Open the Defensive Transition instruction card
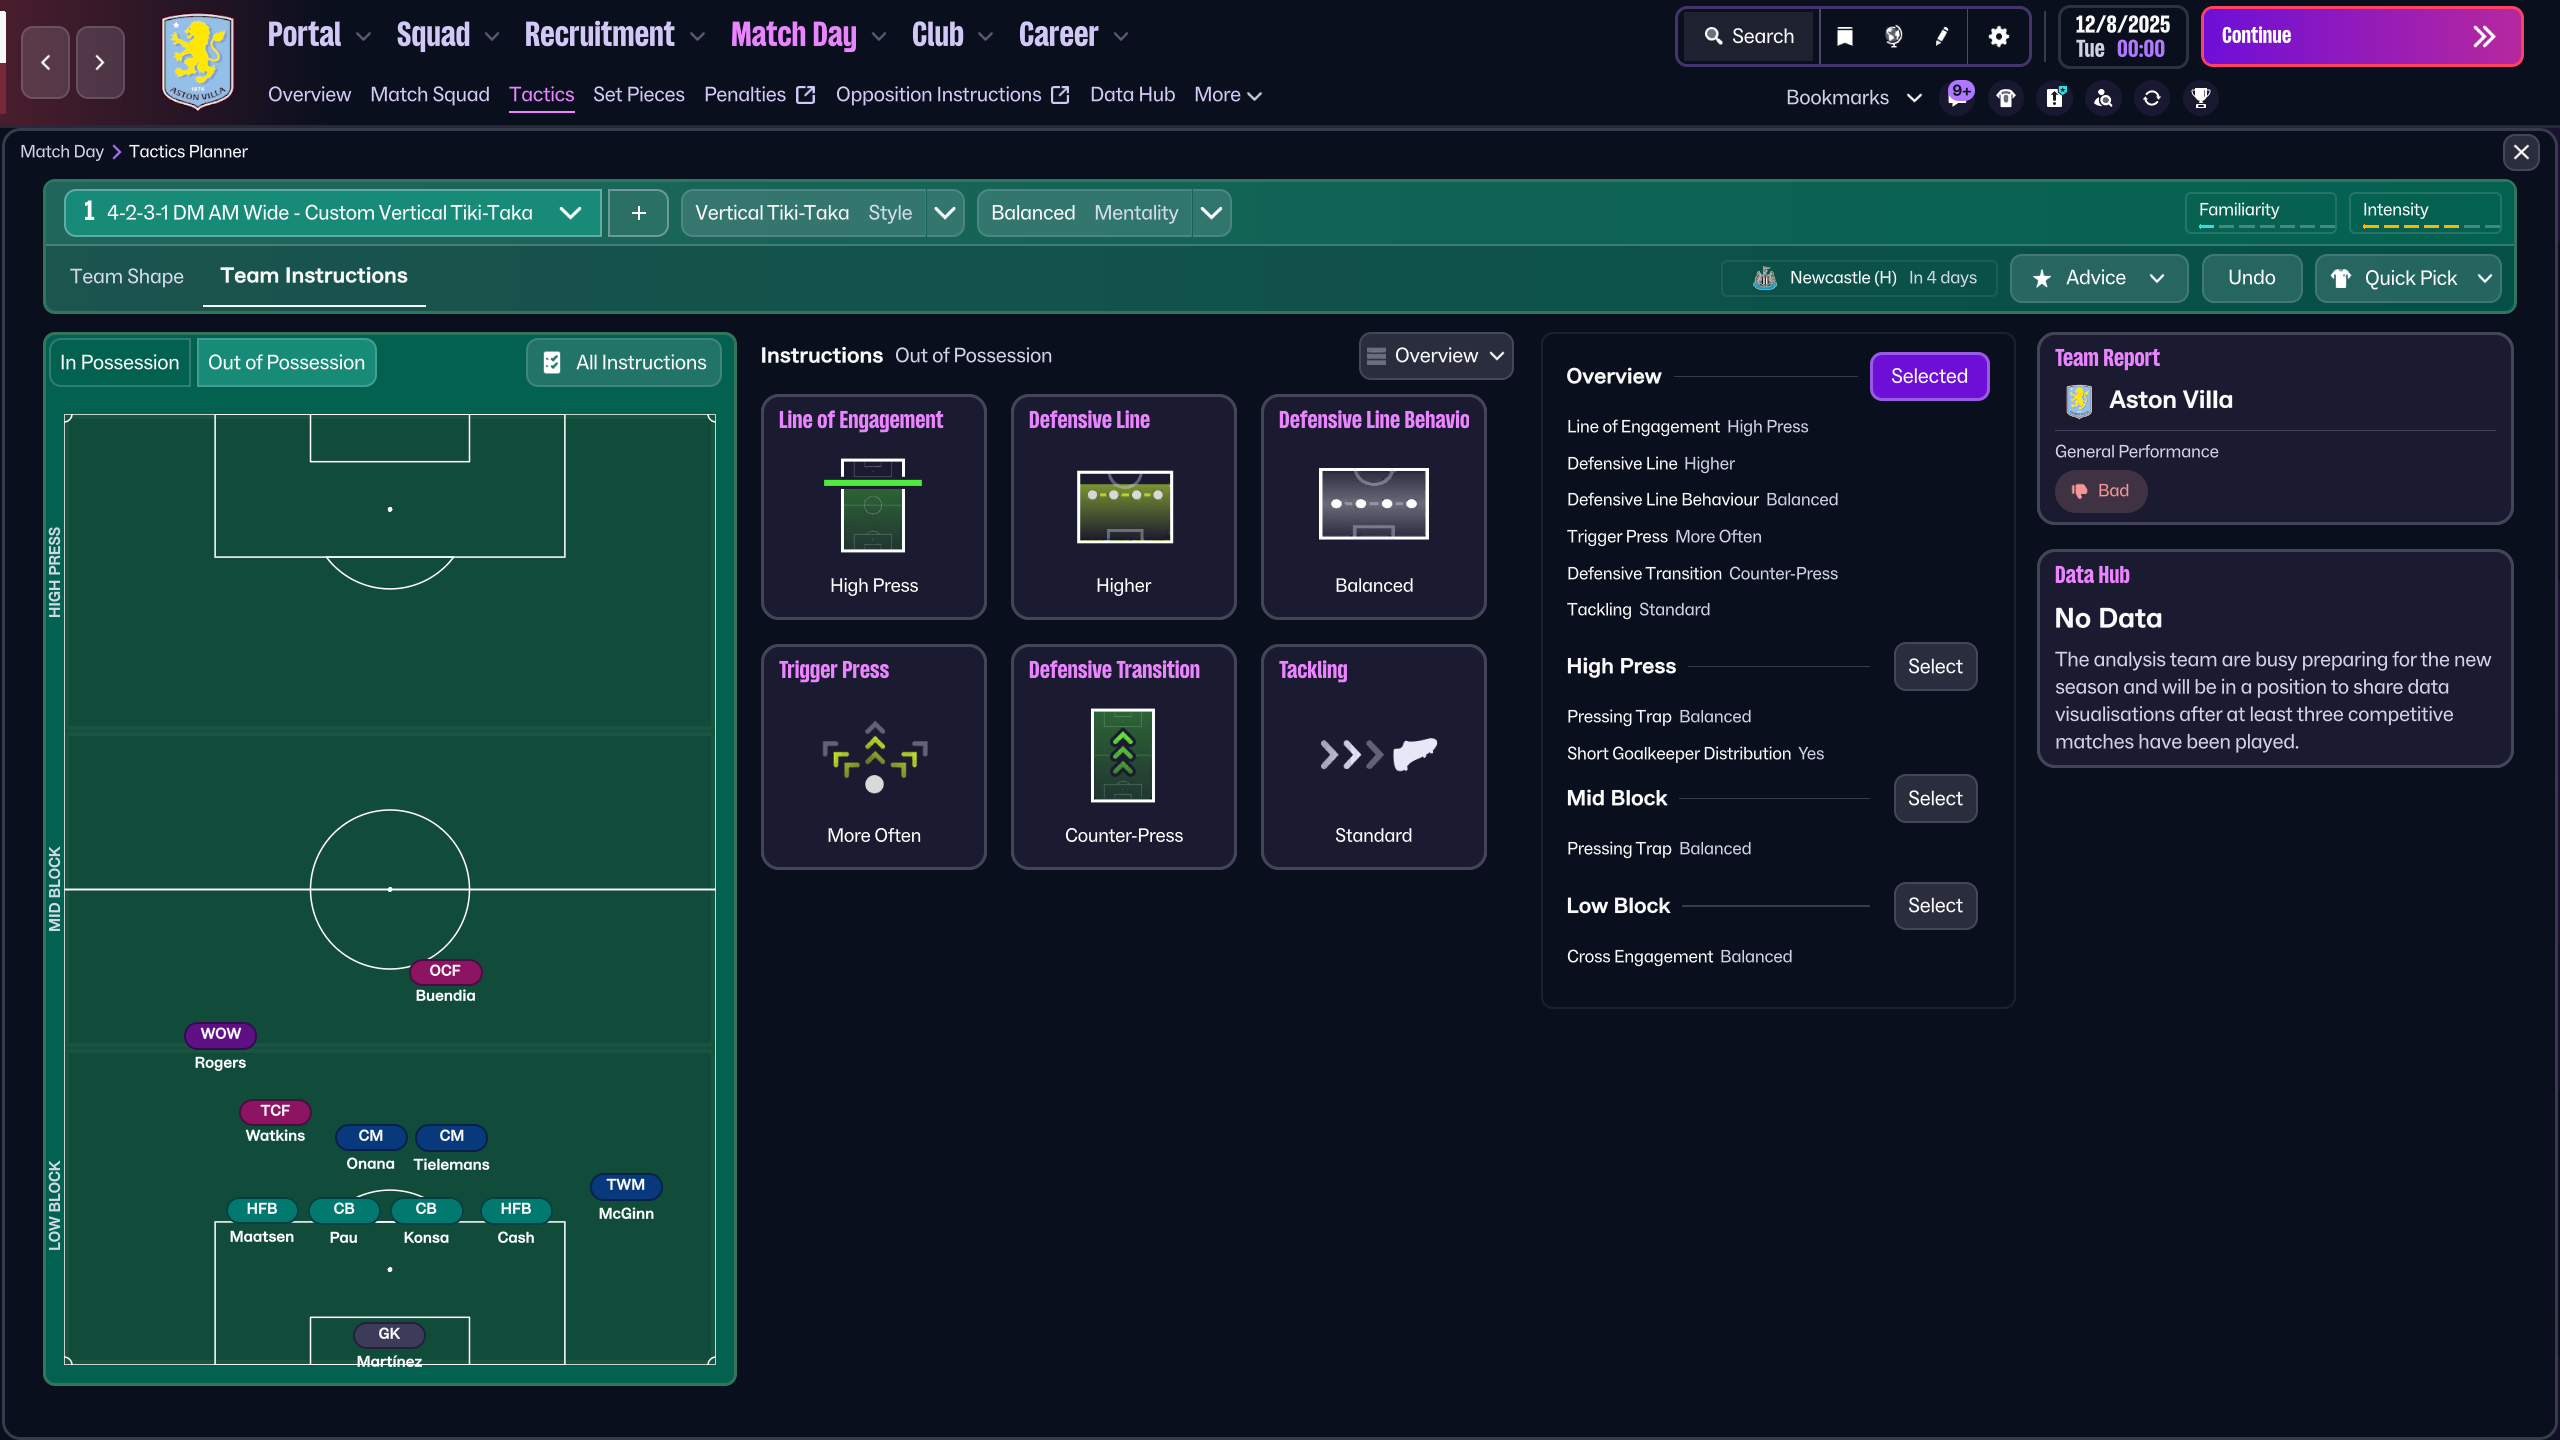The height and width of the screenshot is (1440, 2560). click(1124, 756)
